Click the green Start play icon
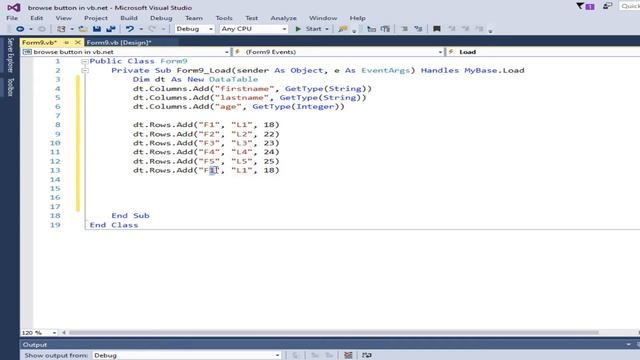The height and width of the screenshot is (360, 640). point(298,29)
